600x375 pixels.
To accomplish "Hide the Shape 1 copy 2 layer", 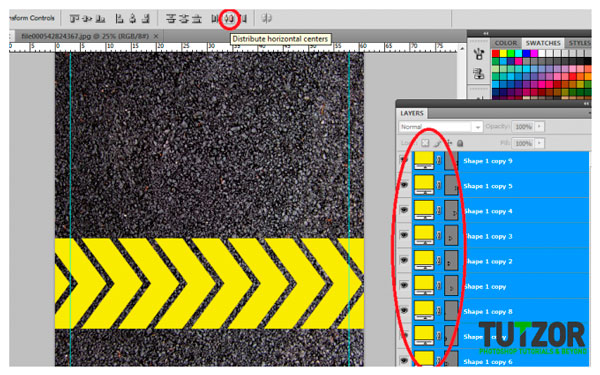I will coord(404,261).
